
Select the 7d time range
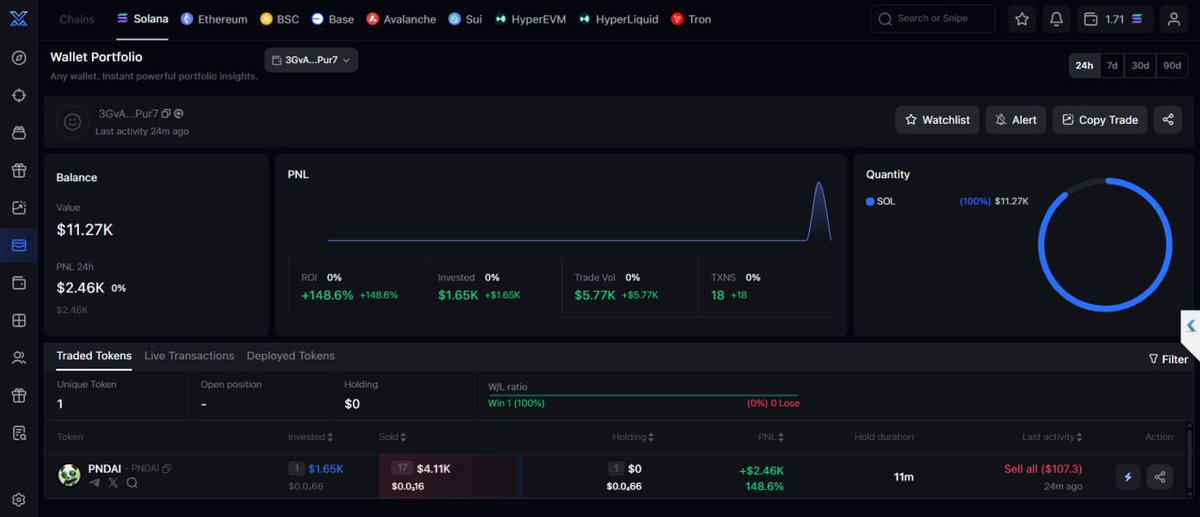pos(1112,65)
